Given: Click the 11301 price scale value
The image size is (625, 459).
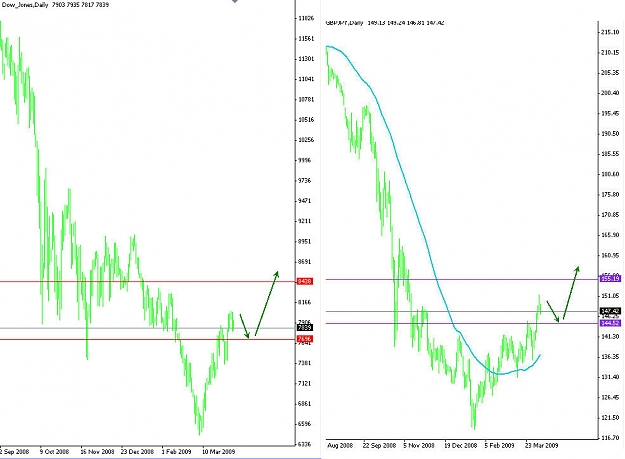Looking at the screenshot, I should tap(306, 59).
